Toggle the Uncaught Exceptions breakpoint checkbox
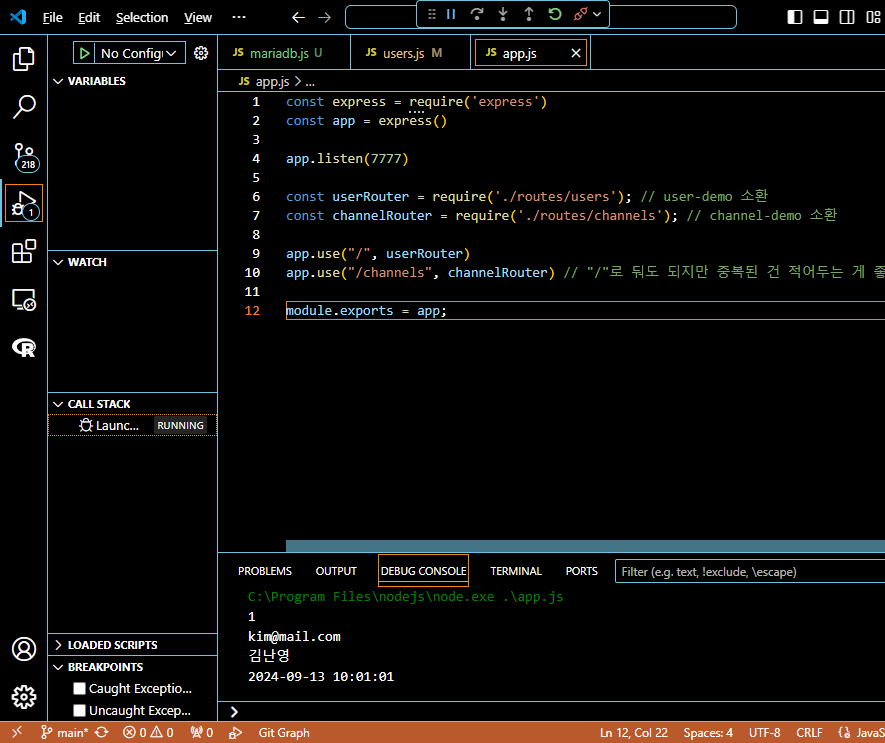 coord(80,710)
